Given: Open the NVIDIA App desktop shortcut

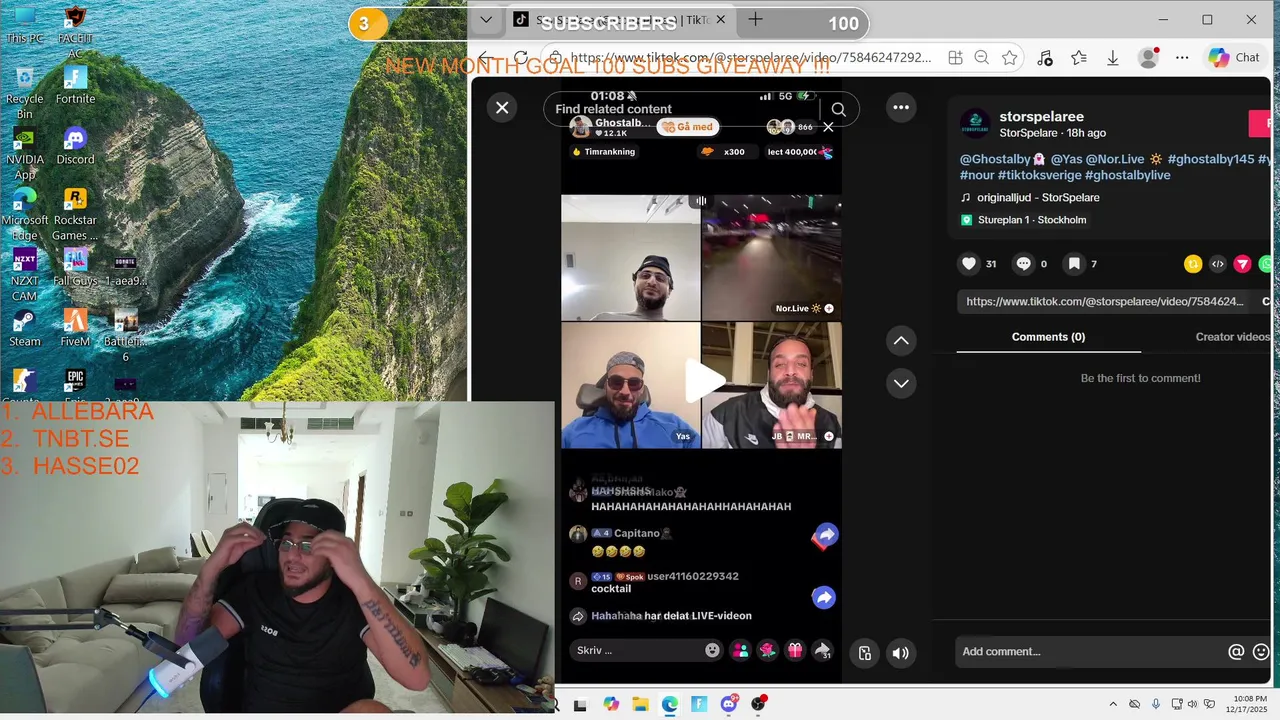Looking at the screenshot, I should [24, 153].
